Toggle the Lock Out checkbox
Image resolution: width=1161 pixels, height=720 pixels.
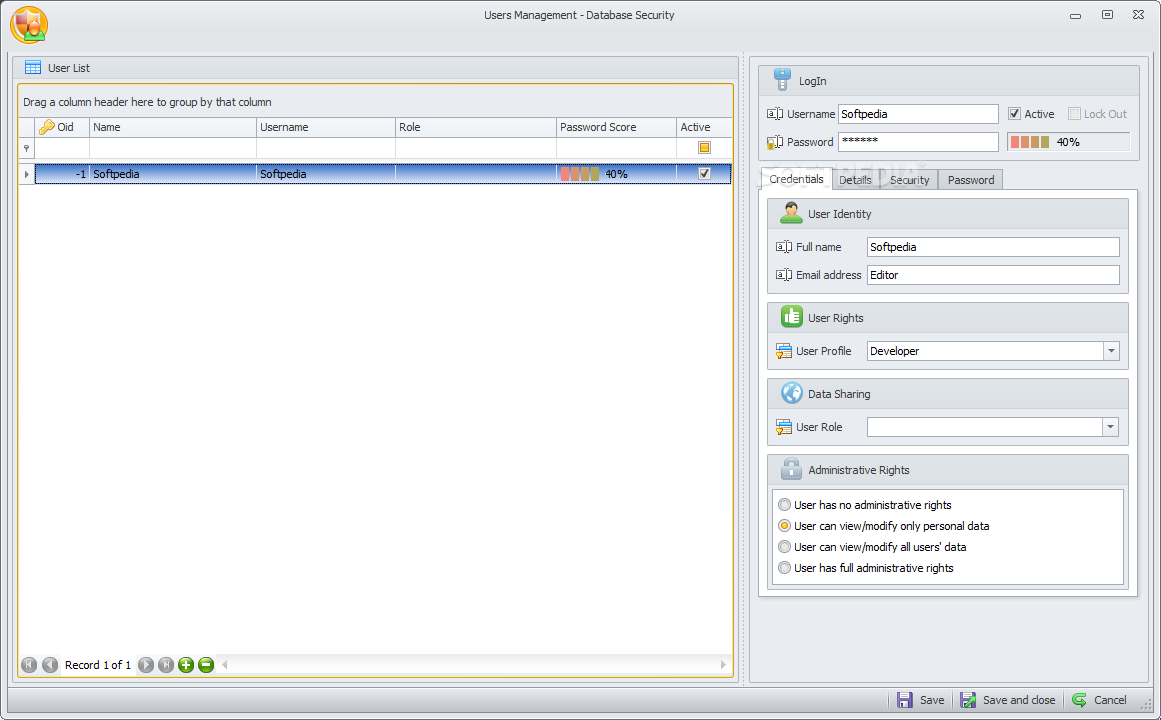tap(1074, 113)
